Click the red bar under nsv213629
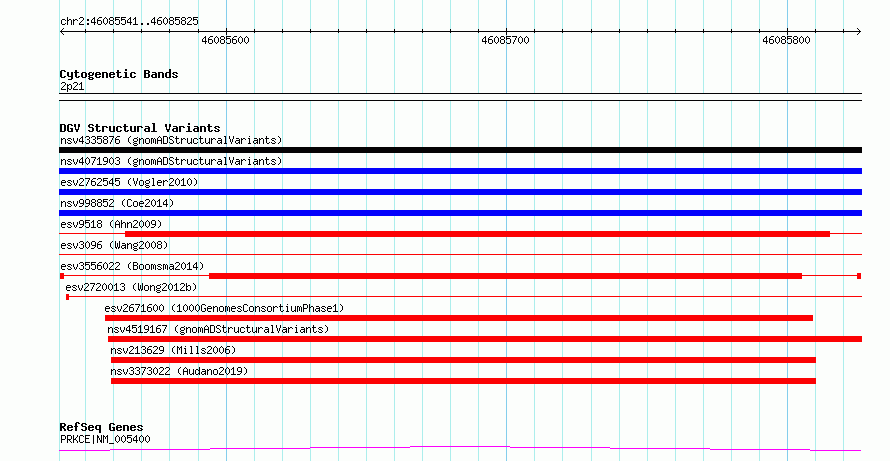The image size is (890, 461). point(463,360)
